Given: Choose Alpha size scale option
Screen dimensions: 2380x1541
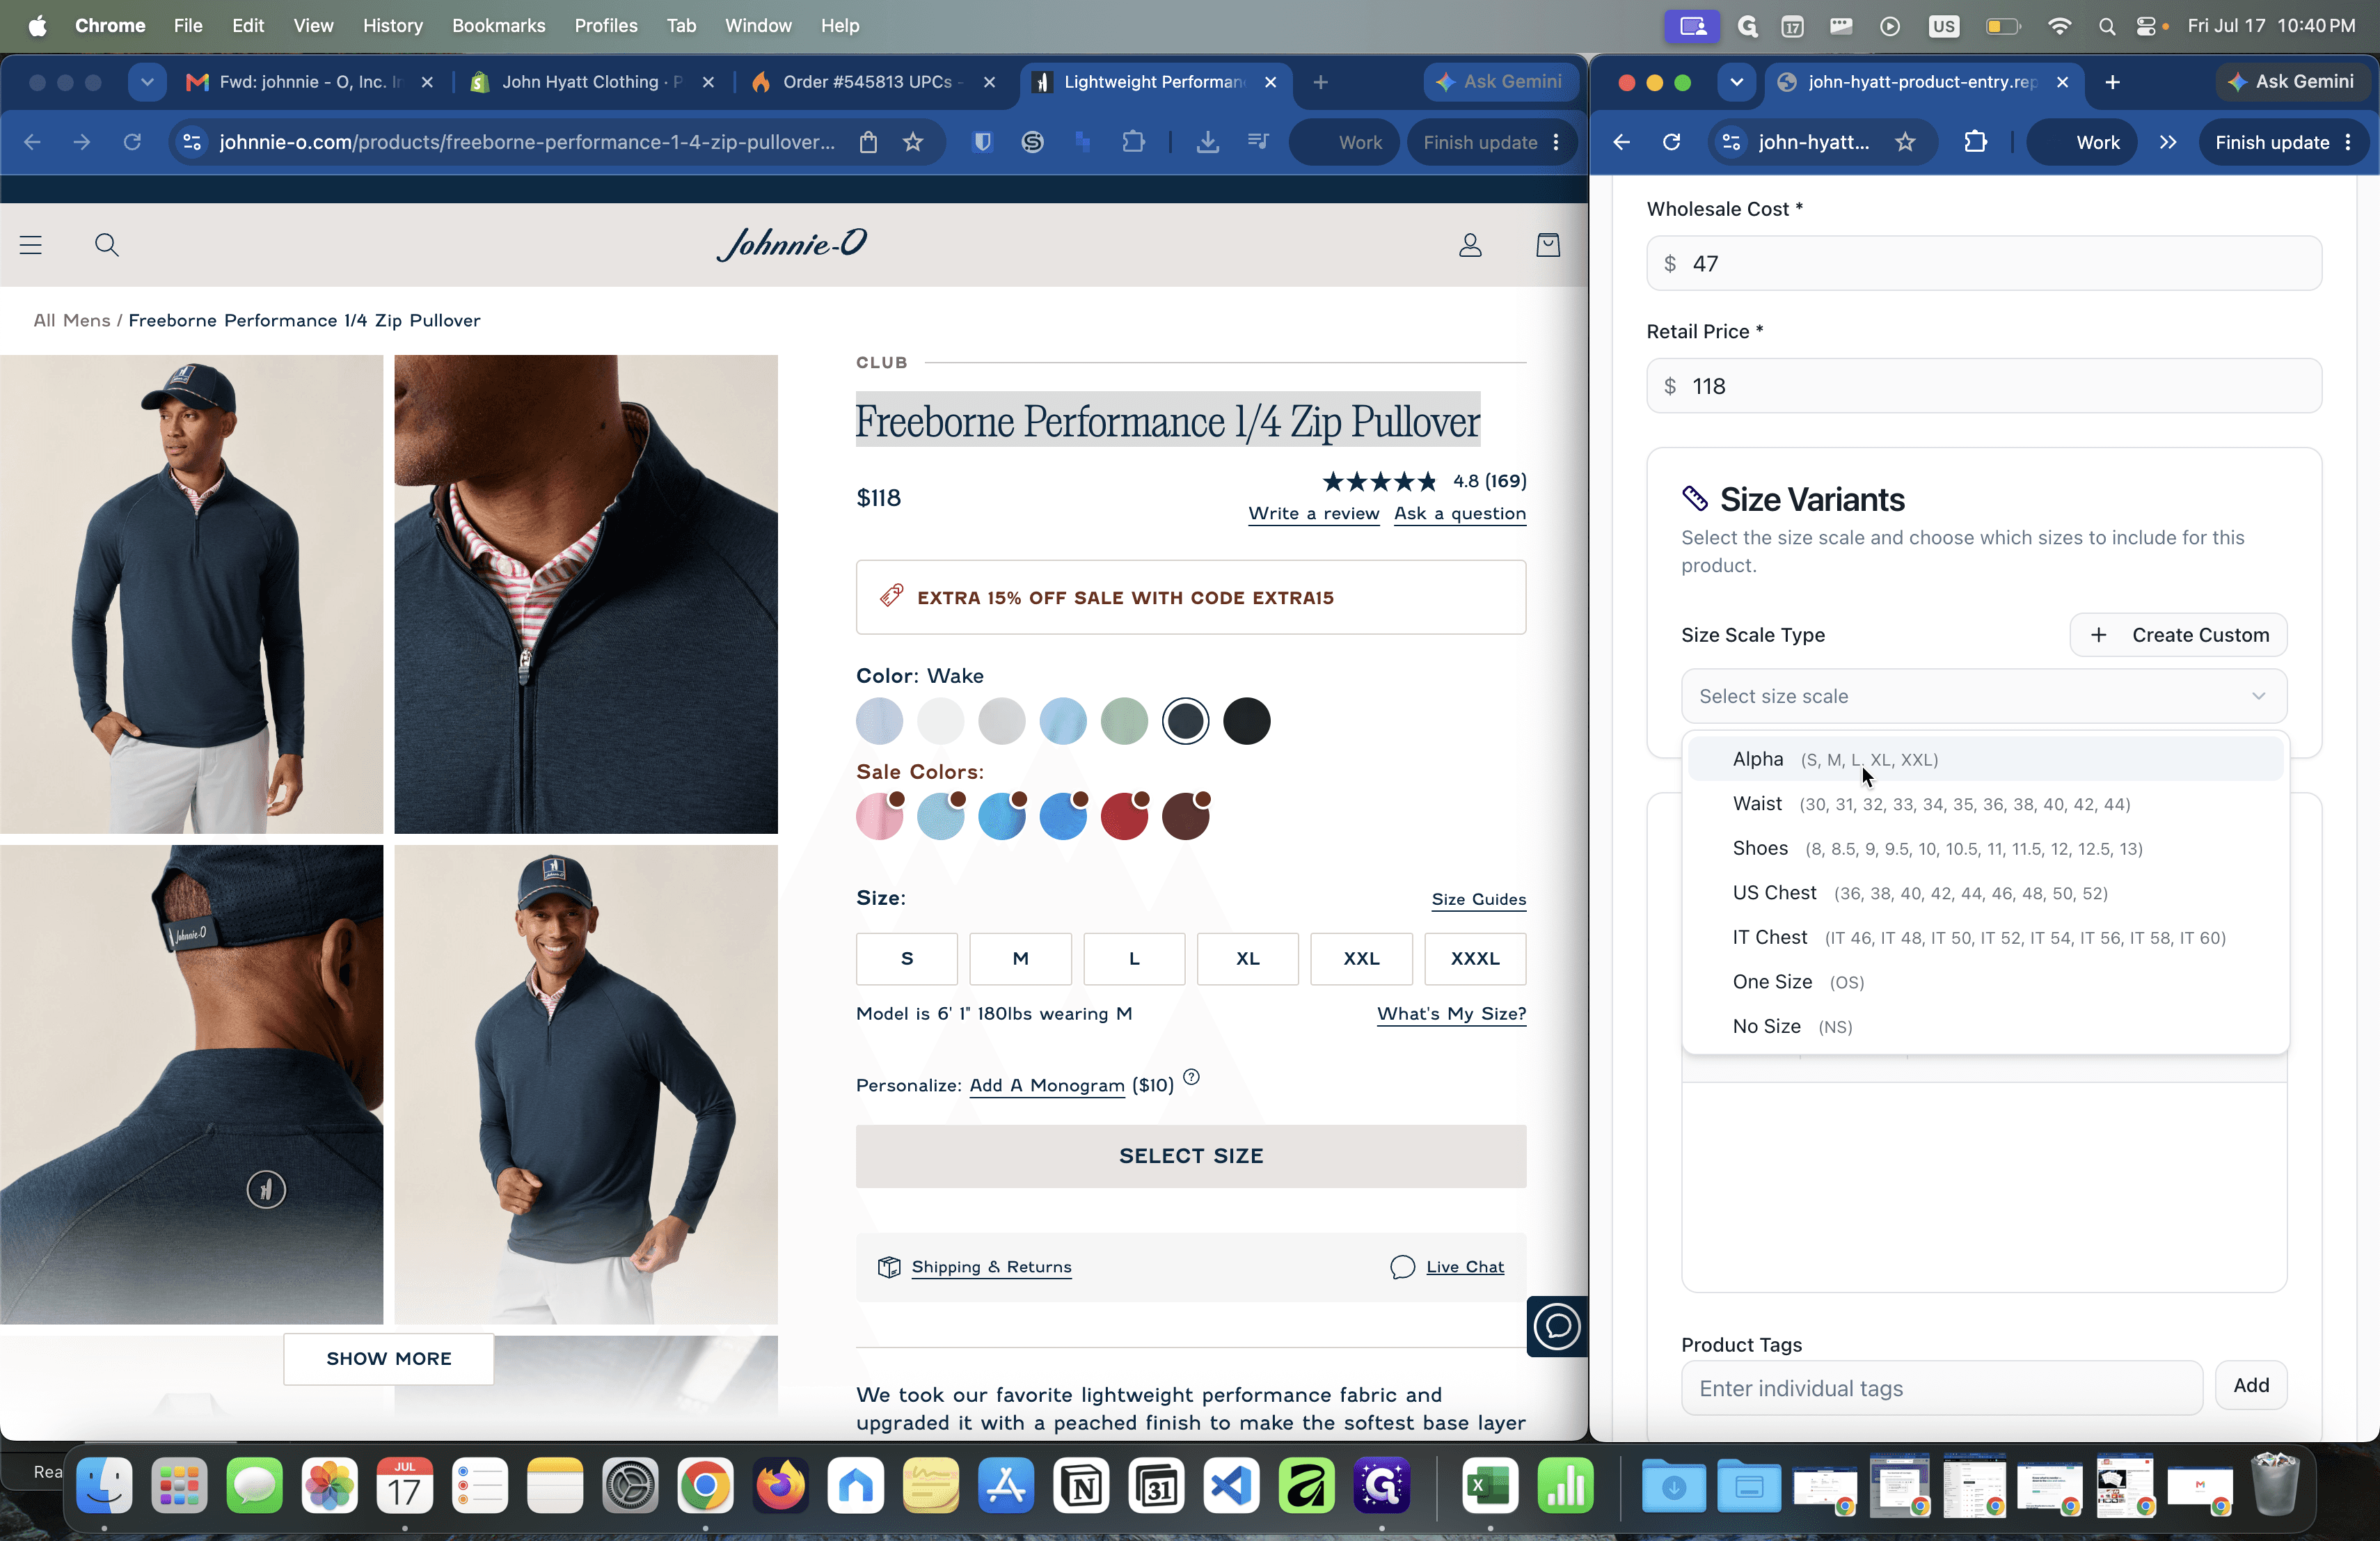Looking at the screenshot, I should point(1986,759).
